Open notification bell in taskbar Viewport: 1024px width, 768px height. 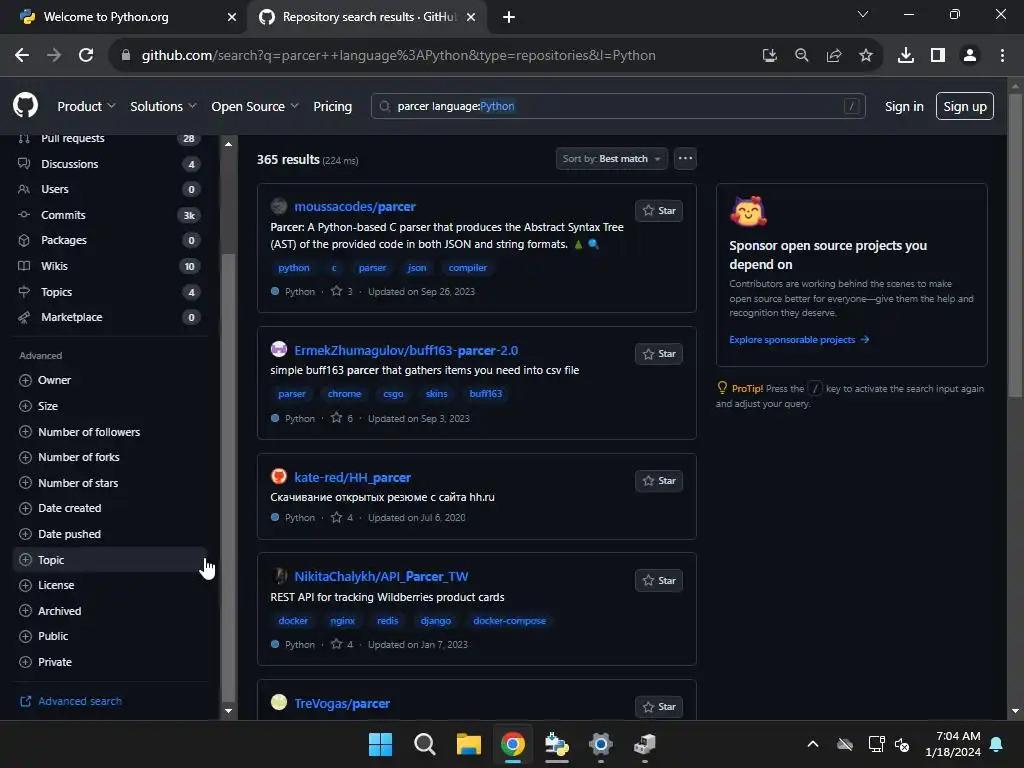(x=996, y=744)
